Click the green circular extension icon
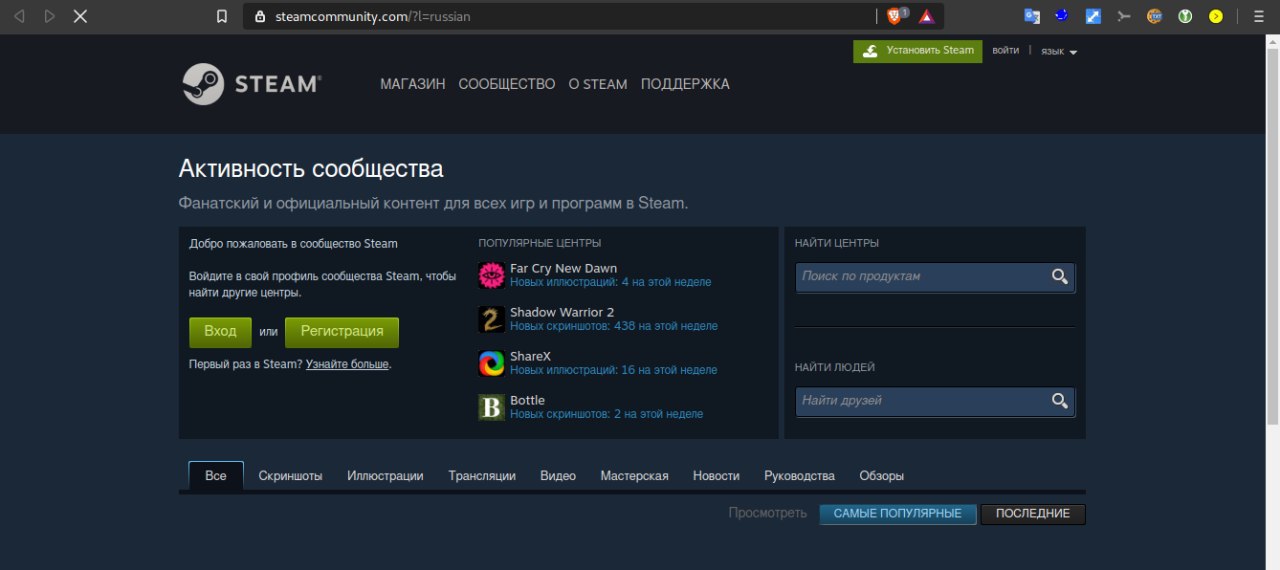The height and width of the screenshot is (570, 1280). coord(1185,16)
